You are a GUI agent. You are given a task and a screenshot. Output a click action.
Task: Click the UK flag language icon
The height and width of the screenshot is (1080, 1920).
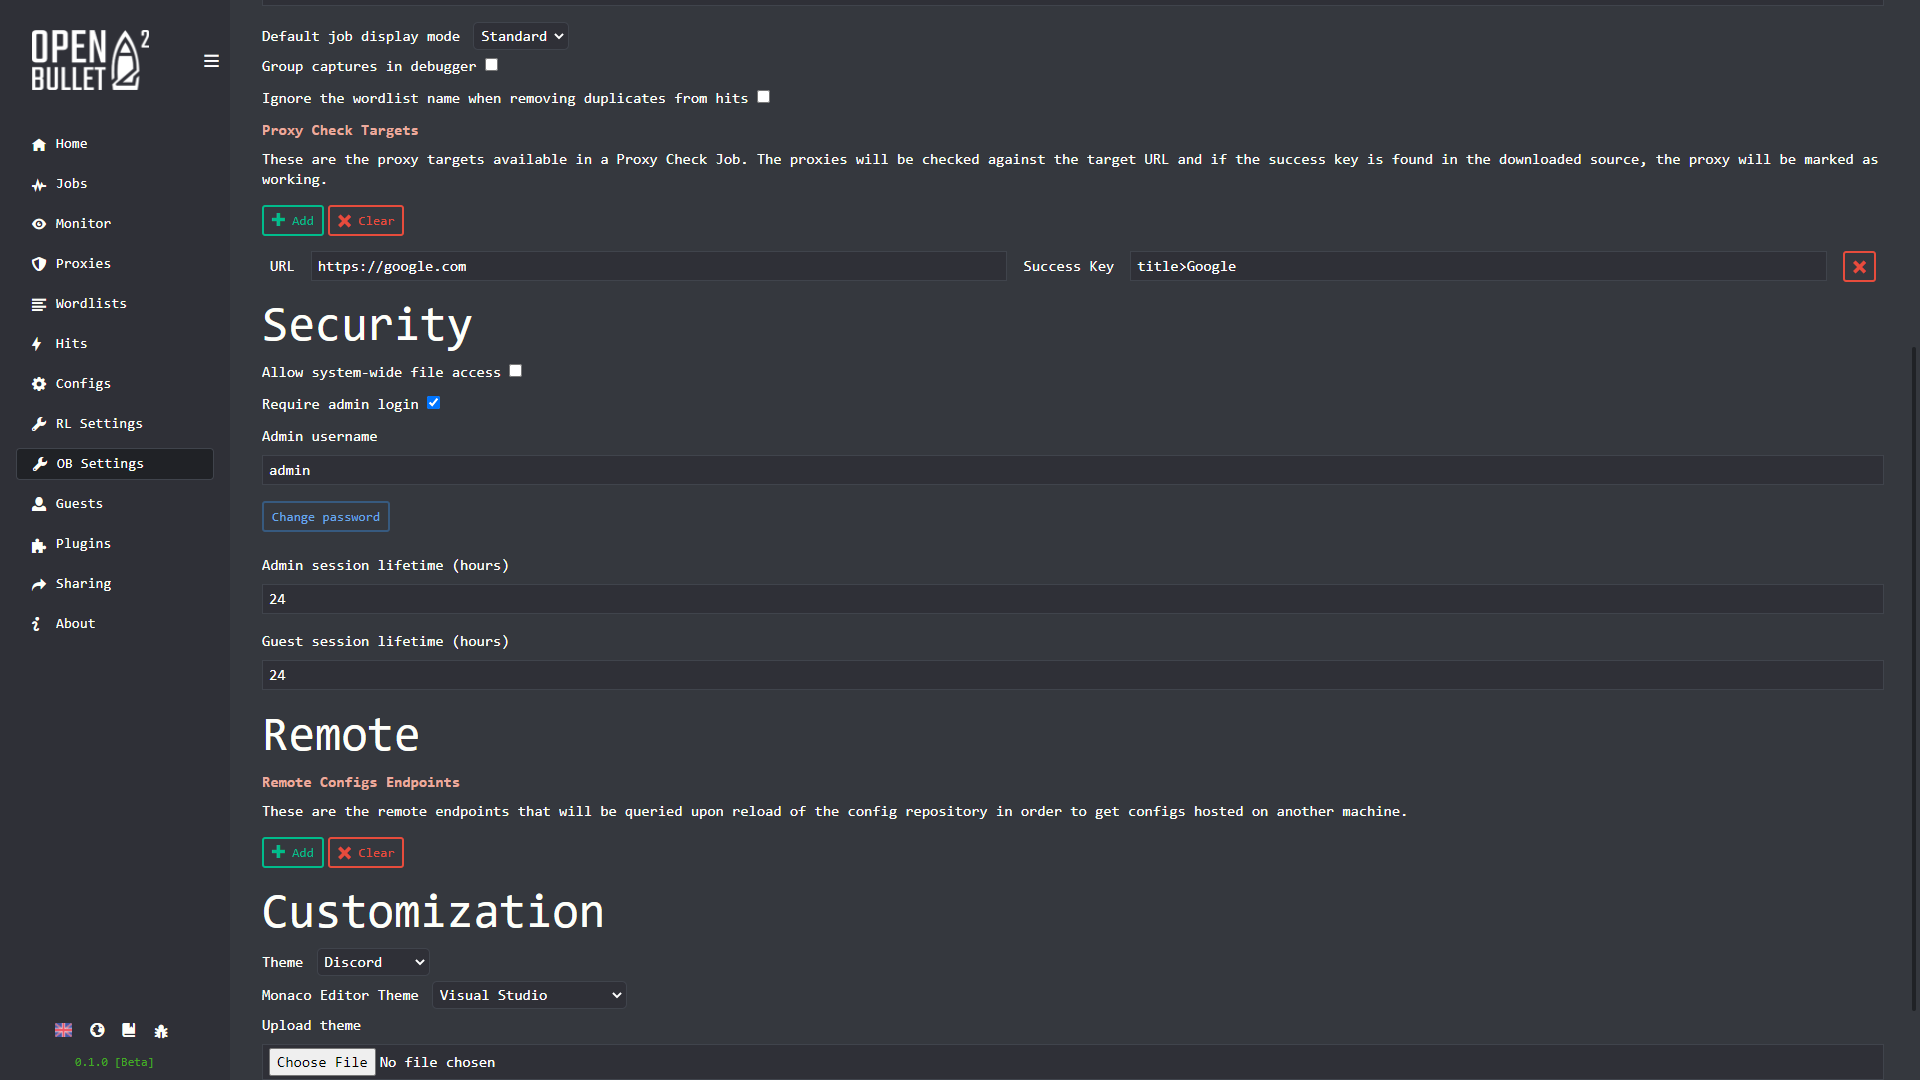[x=63, y=1030]
